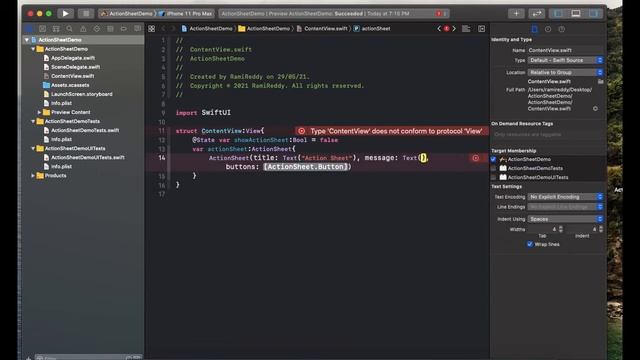This screenshot has height=360, width=640.
Task: Expand the Preview Content folder
Action: coord(40,112)
